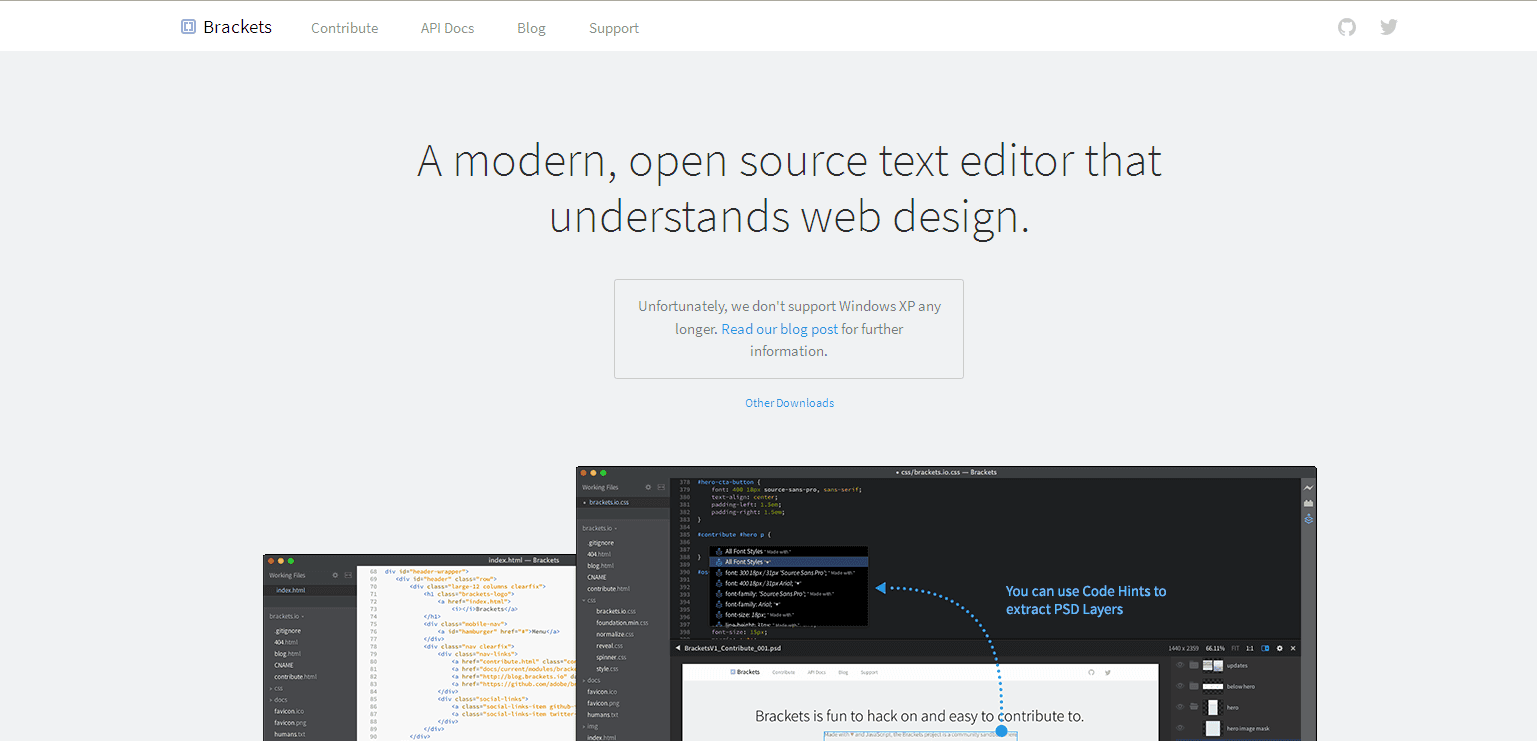This screenshot has height=741, width=1537.
Task: Expand the img folder in the file tree
Action: (x=590, y=726)
